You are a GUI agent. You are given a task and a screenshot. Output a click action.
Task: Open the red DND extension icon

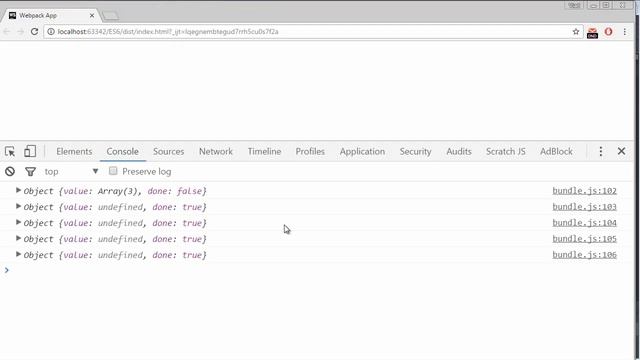[x=592, y=32]
